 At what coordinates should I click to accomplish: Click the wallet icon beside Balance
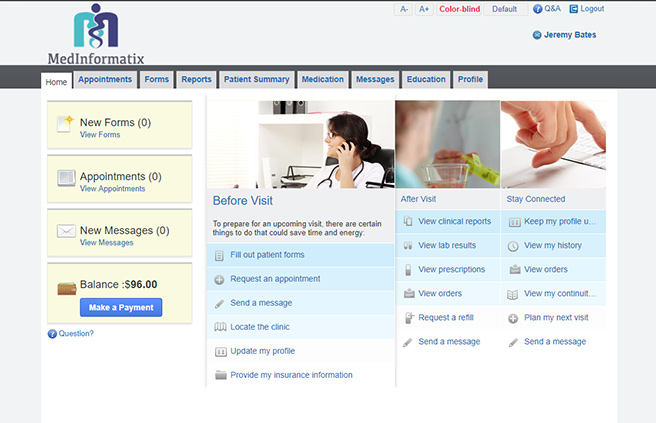(67, 288)
